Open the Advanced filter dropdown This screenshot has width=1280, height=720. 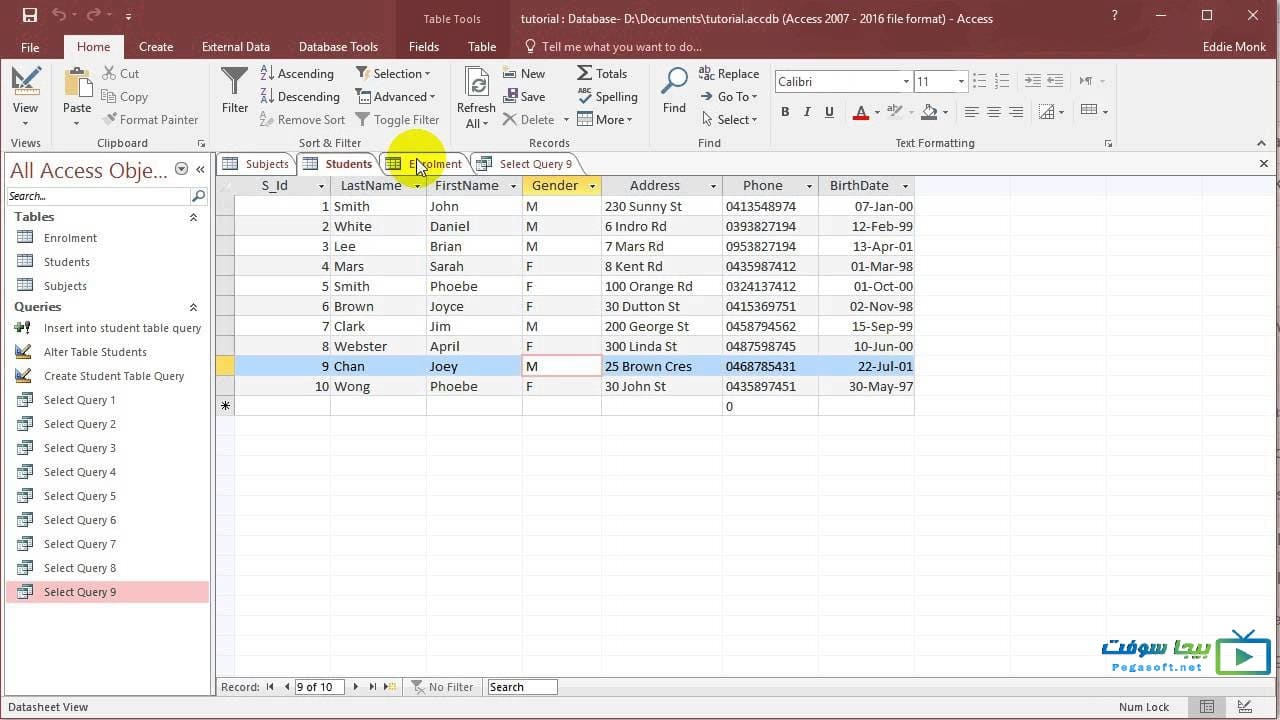(396, 96)
